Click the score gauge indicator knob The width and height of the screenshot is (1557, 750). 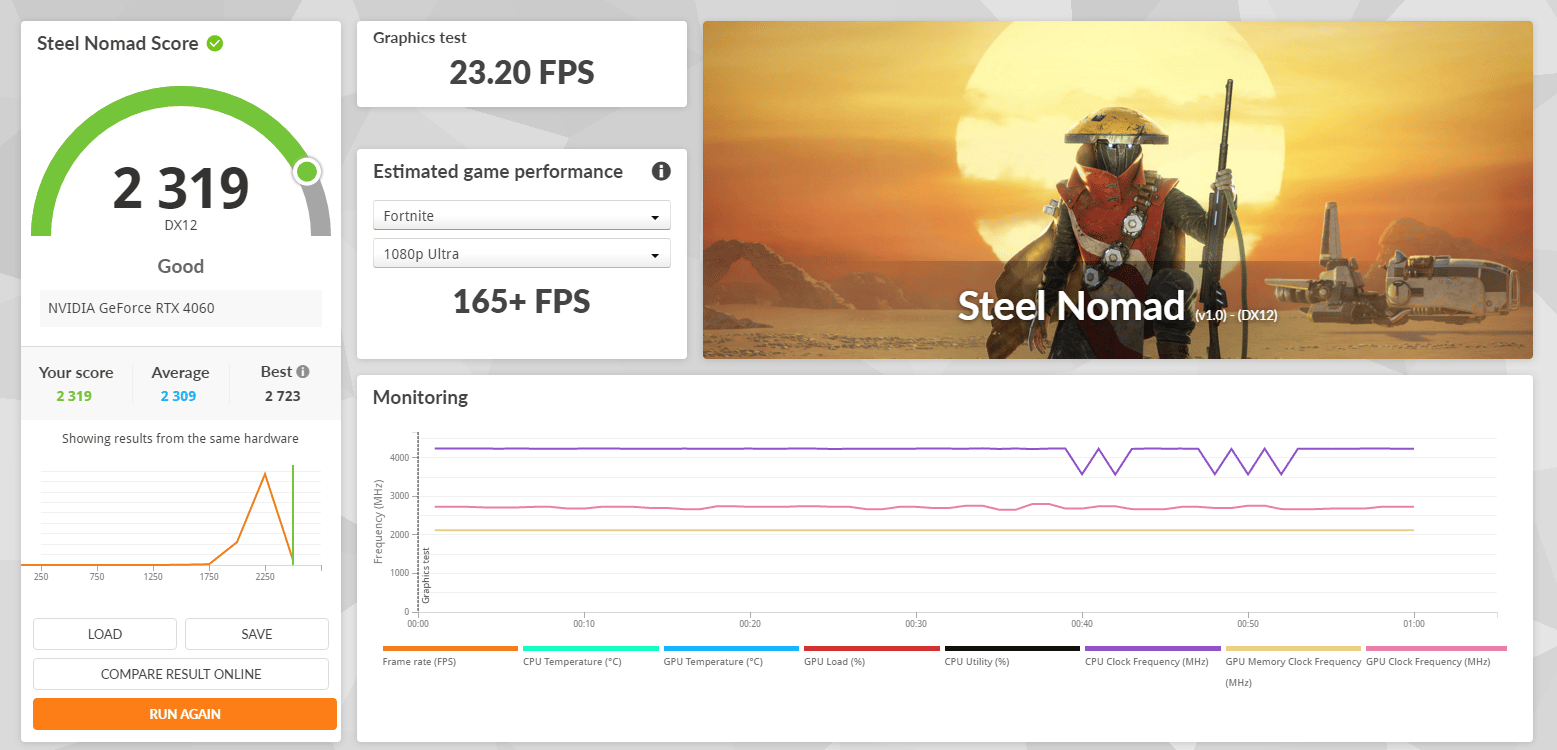pyautogui.click(x=308, y=172)
